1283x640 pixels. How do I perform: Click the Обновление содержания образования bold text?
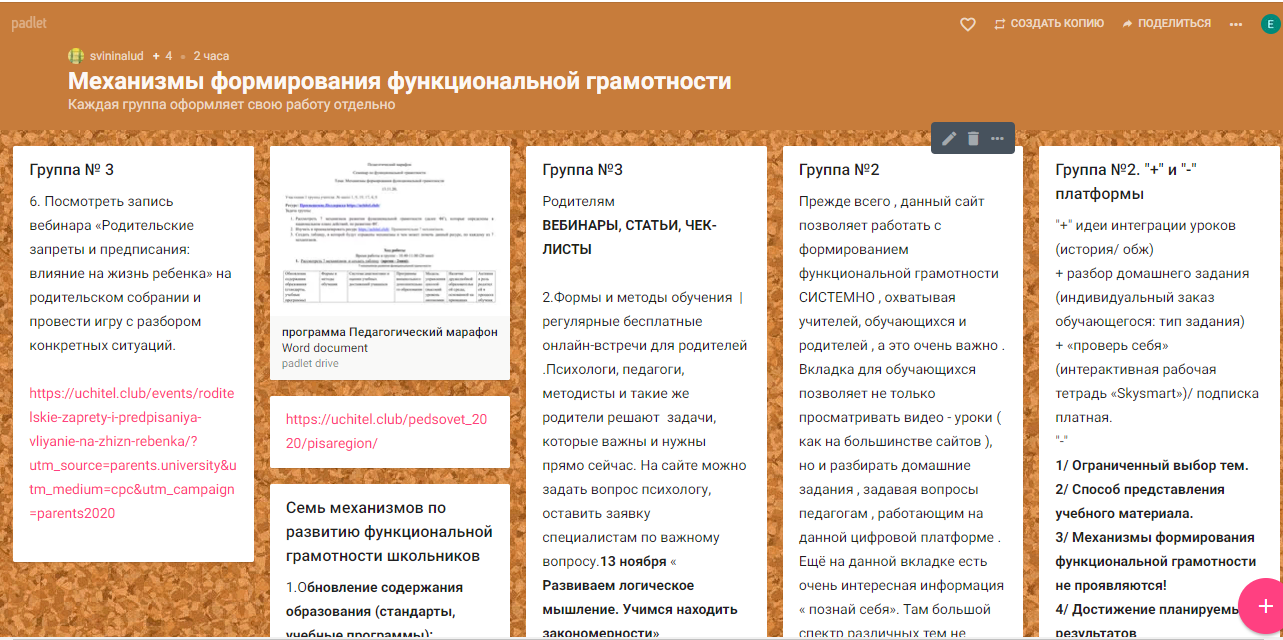point(375,610)
